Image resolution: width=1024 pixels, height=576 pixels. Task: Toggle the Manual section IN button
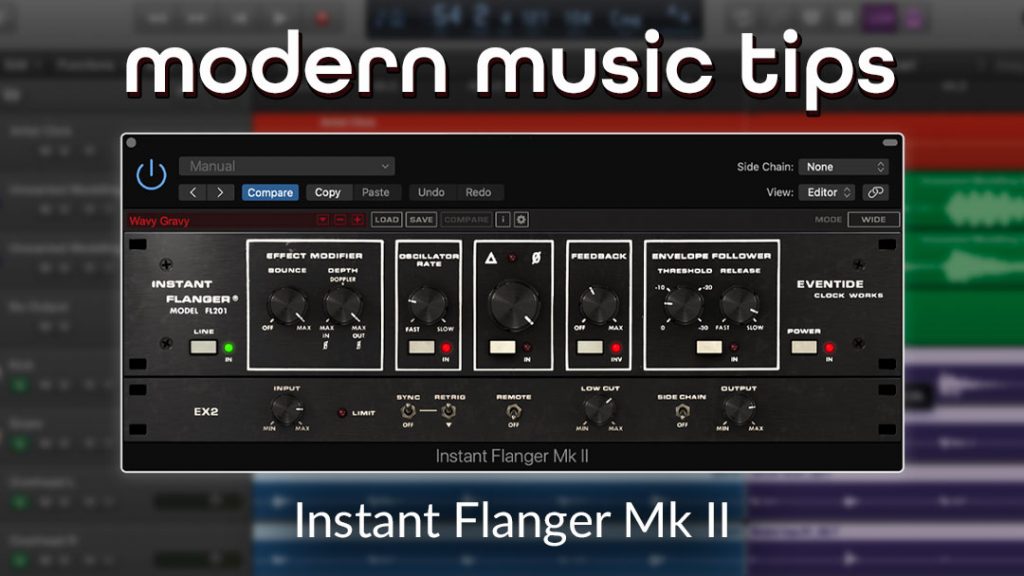(502, 347)
